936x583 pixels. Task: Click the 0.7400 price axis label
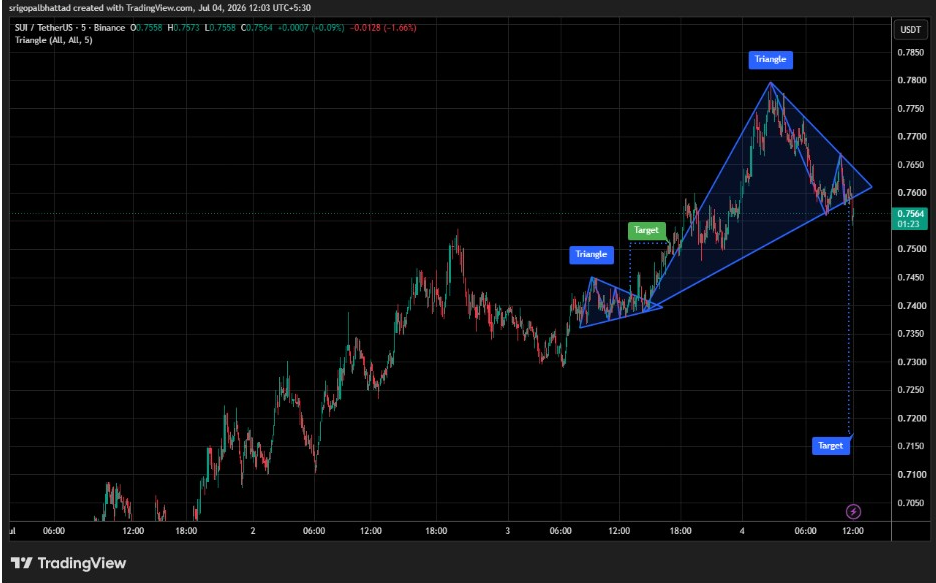(x=912, y=306)
